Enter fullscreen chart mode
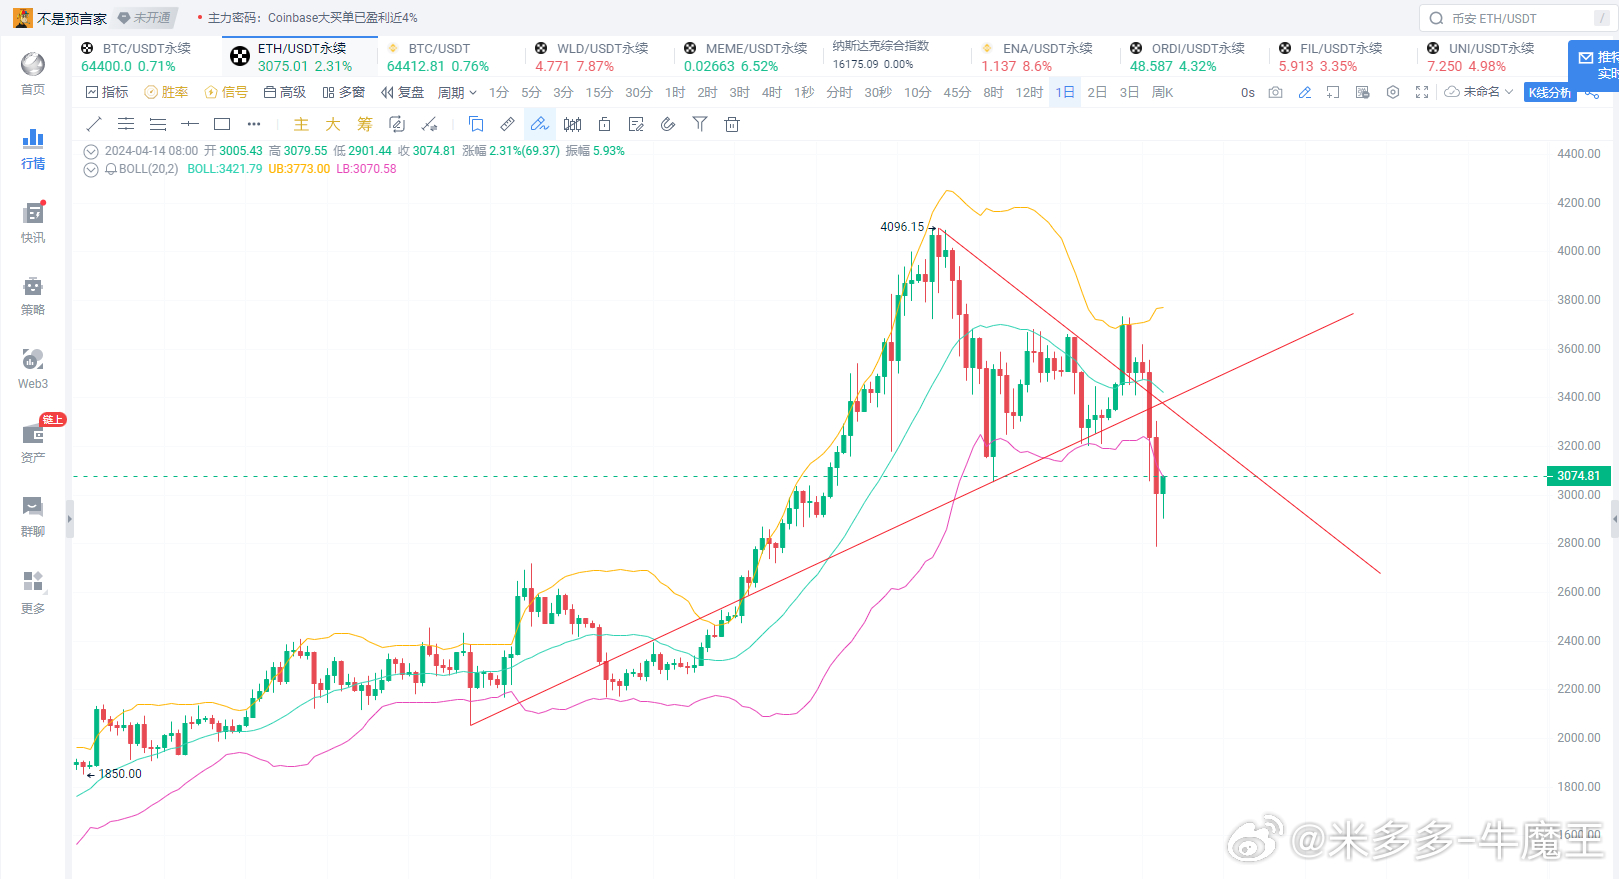The width and height of the screenshot is (1619, 879). click(x=1422, y=92)
